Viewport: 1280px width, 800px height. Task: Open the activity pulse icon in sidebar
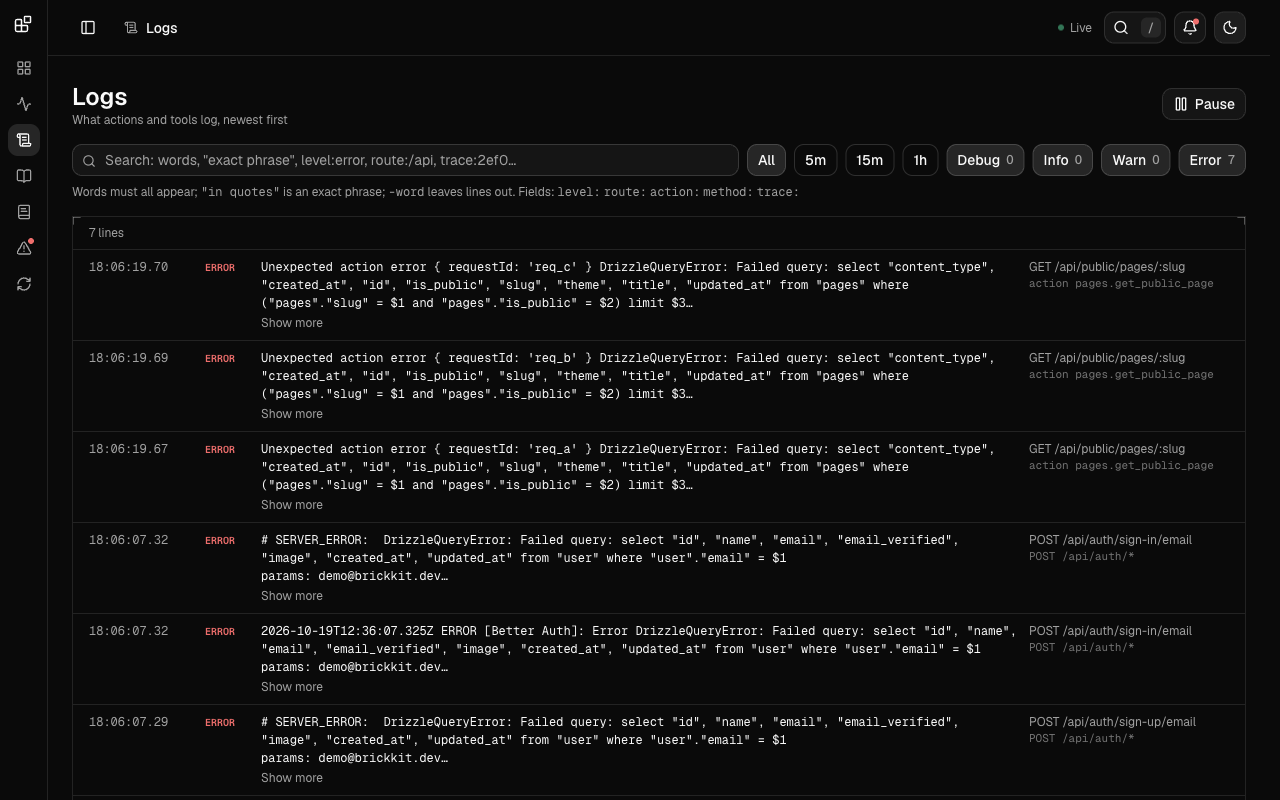[24, 104]
